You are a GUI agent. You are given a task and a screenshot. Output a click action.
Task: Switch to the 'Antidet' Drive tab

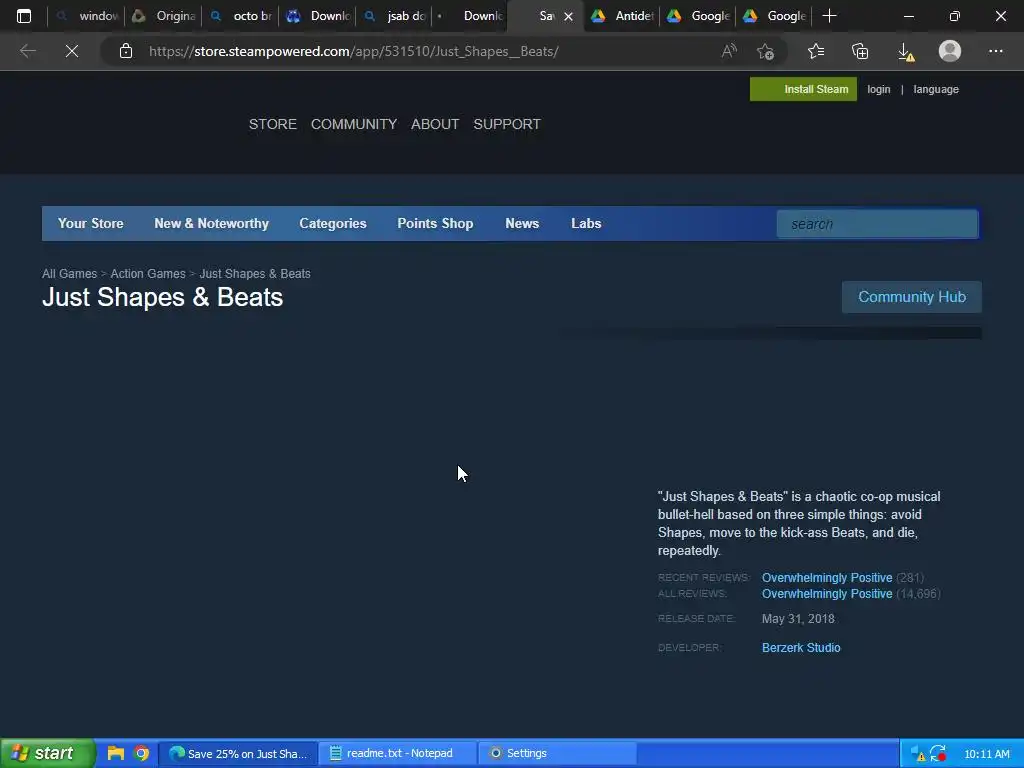622,16
